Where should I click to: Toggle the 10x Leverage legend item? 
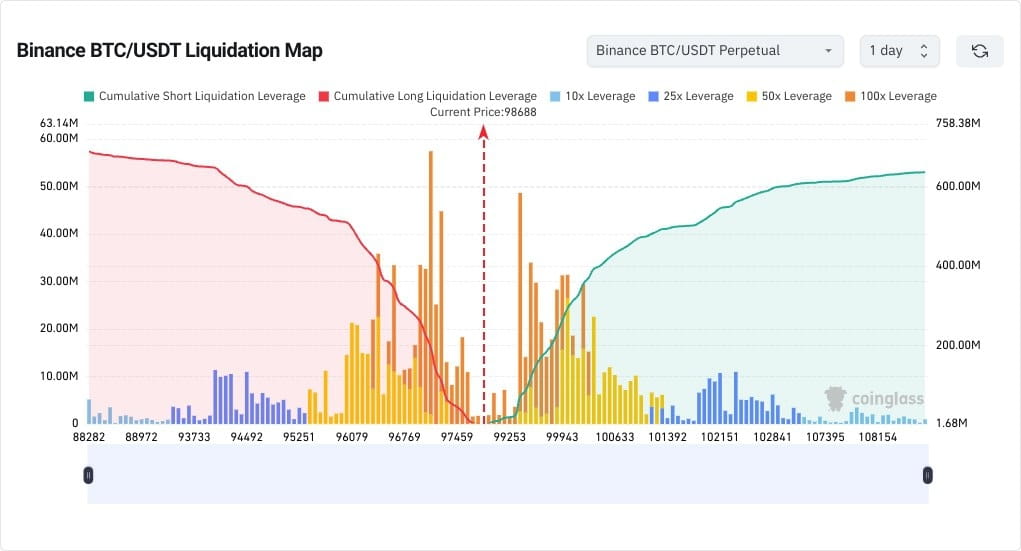(x=593, y=96)
